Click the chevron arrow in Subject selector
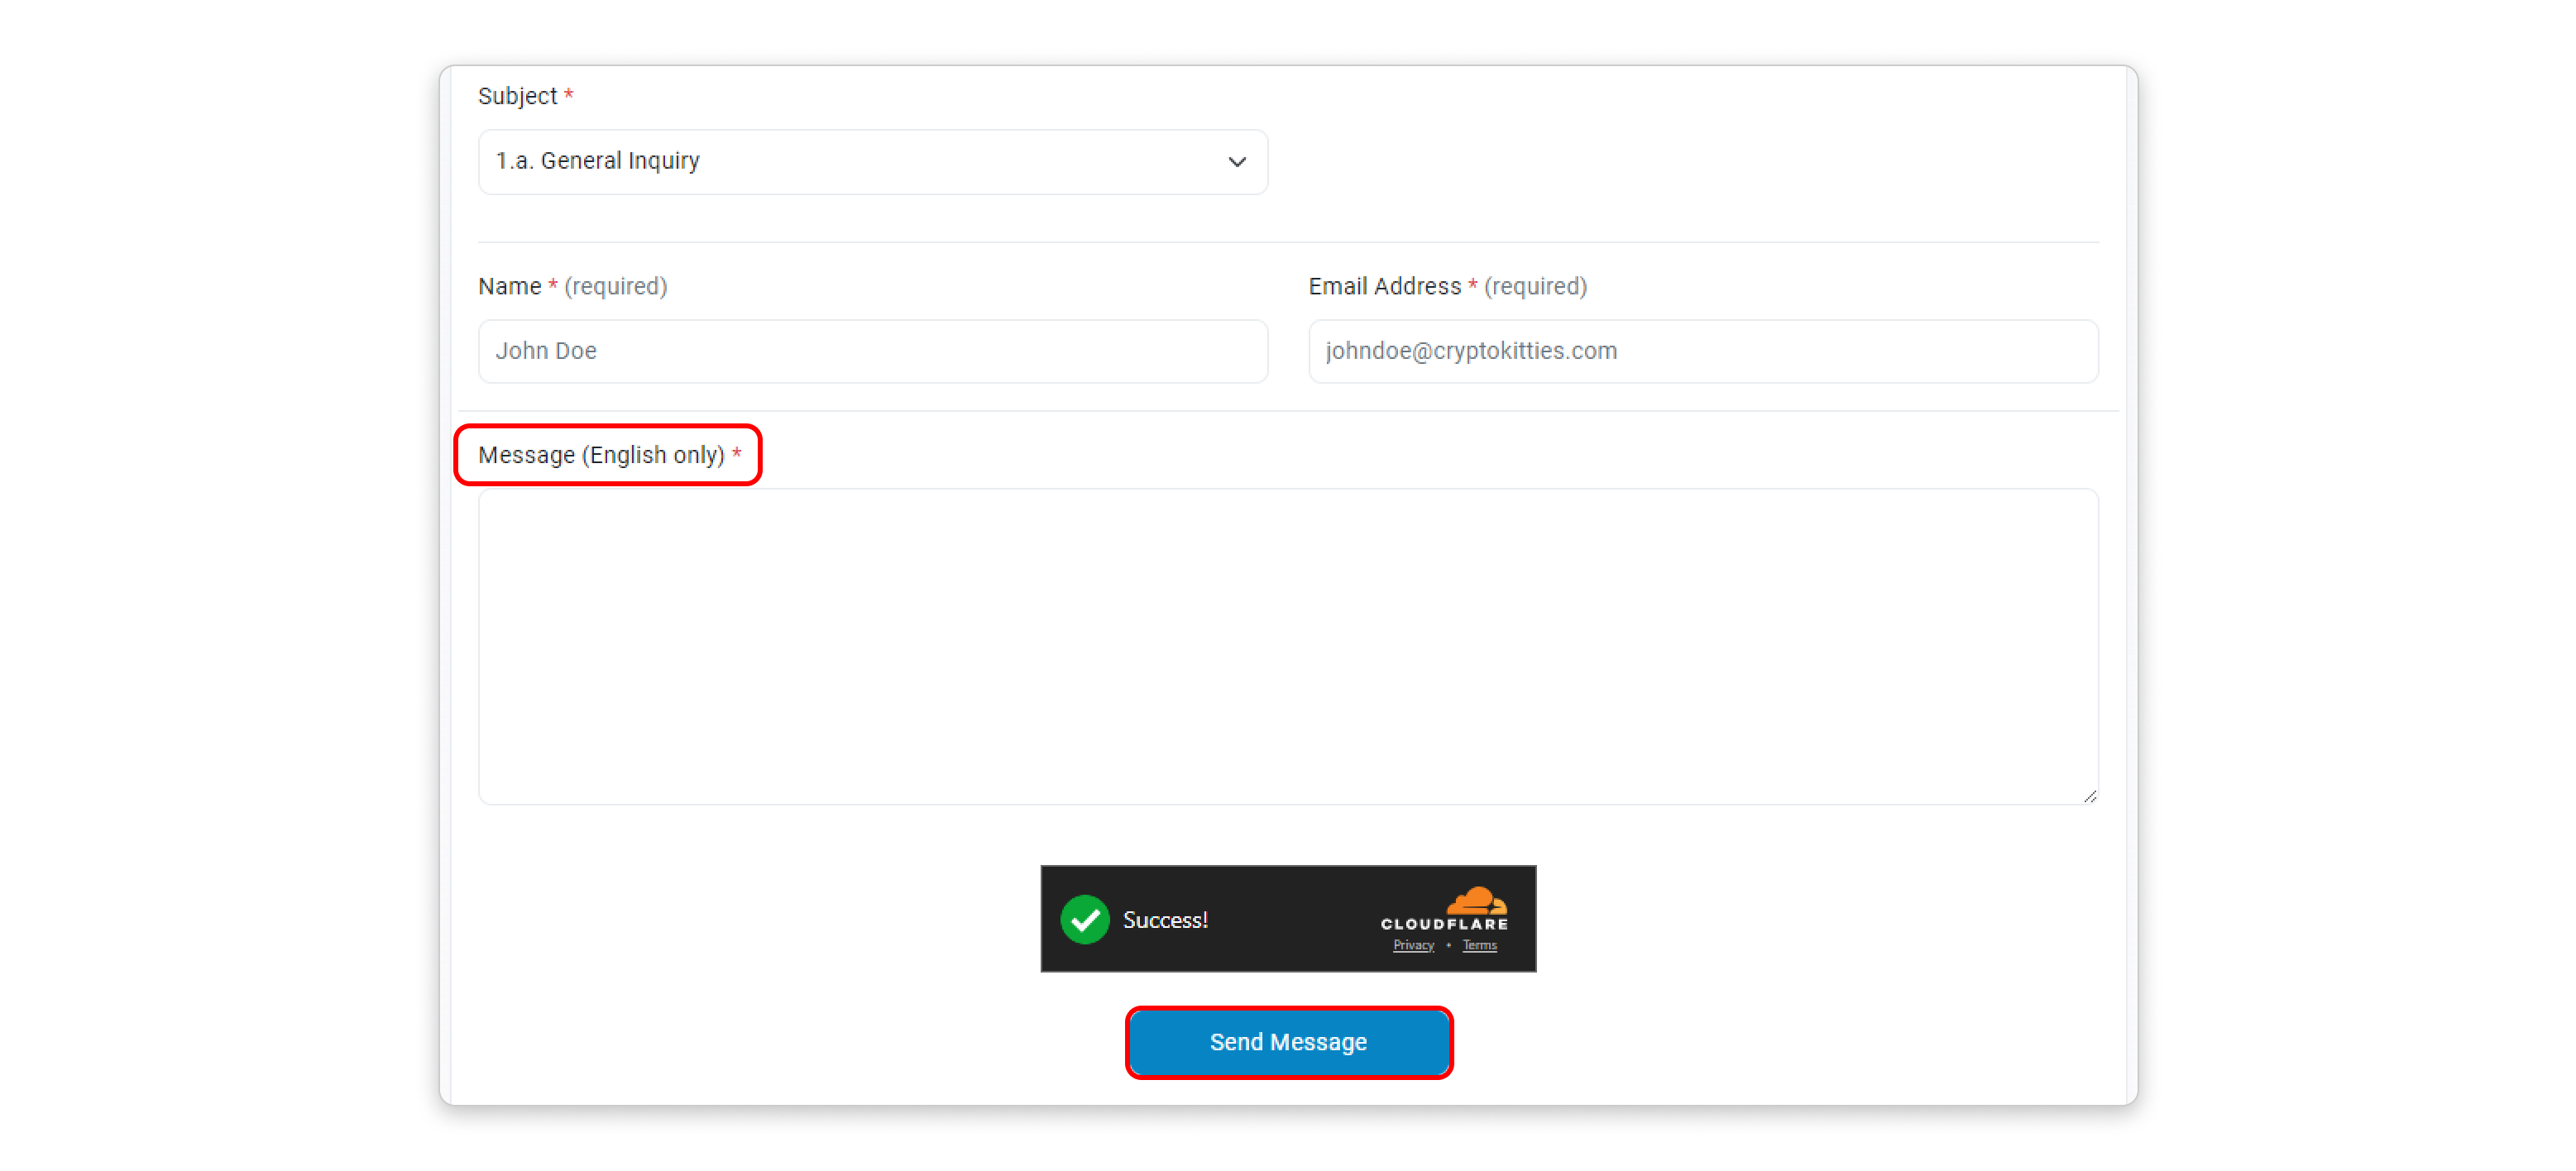This screenshot has width=2576, height=1171. pos(1236,162)
